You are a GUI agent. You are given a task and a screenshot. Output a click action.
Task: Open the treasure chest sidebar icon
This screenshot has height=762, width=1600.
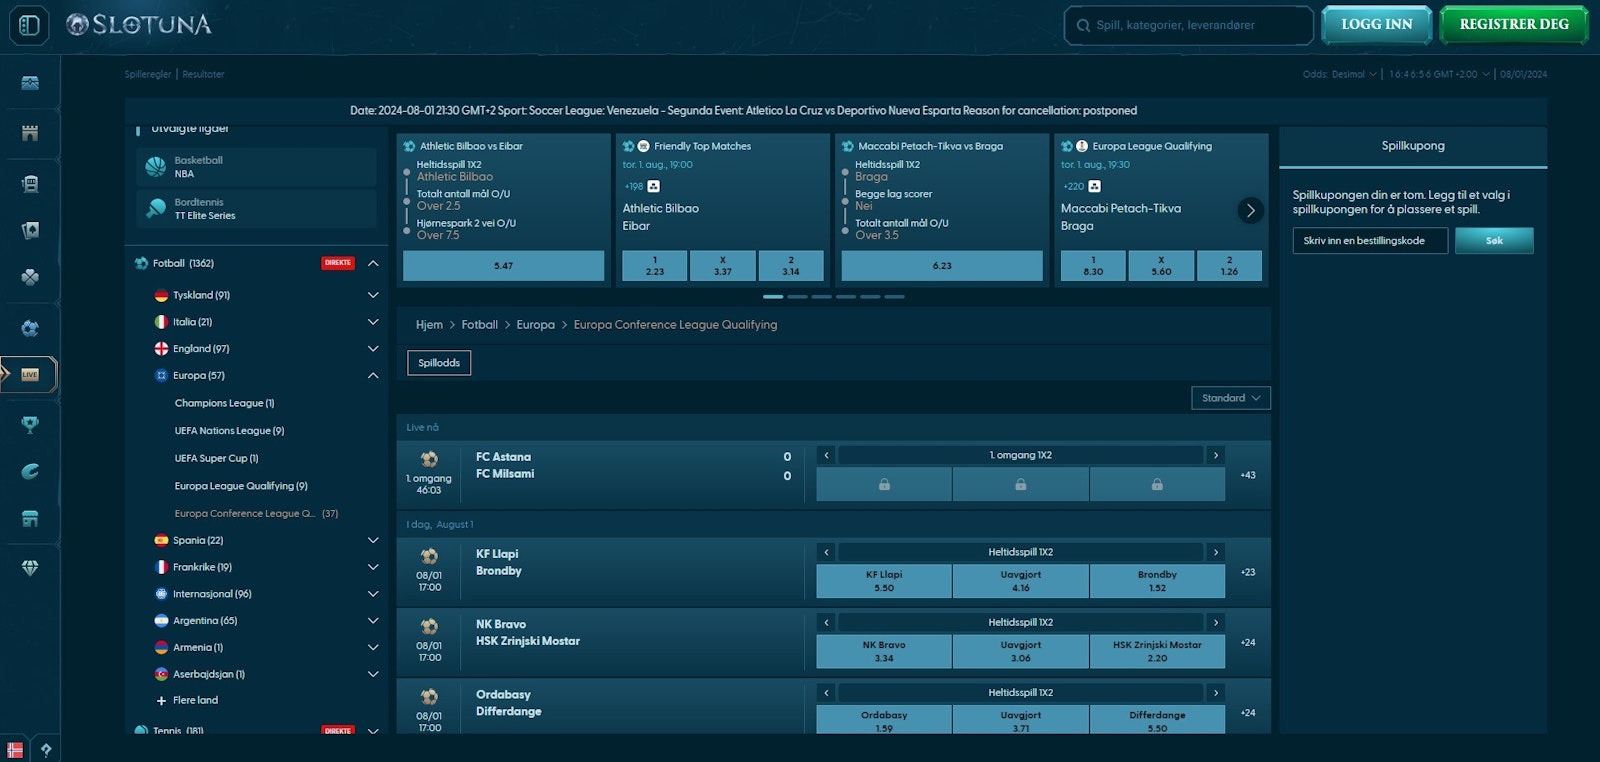(30, 83)
